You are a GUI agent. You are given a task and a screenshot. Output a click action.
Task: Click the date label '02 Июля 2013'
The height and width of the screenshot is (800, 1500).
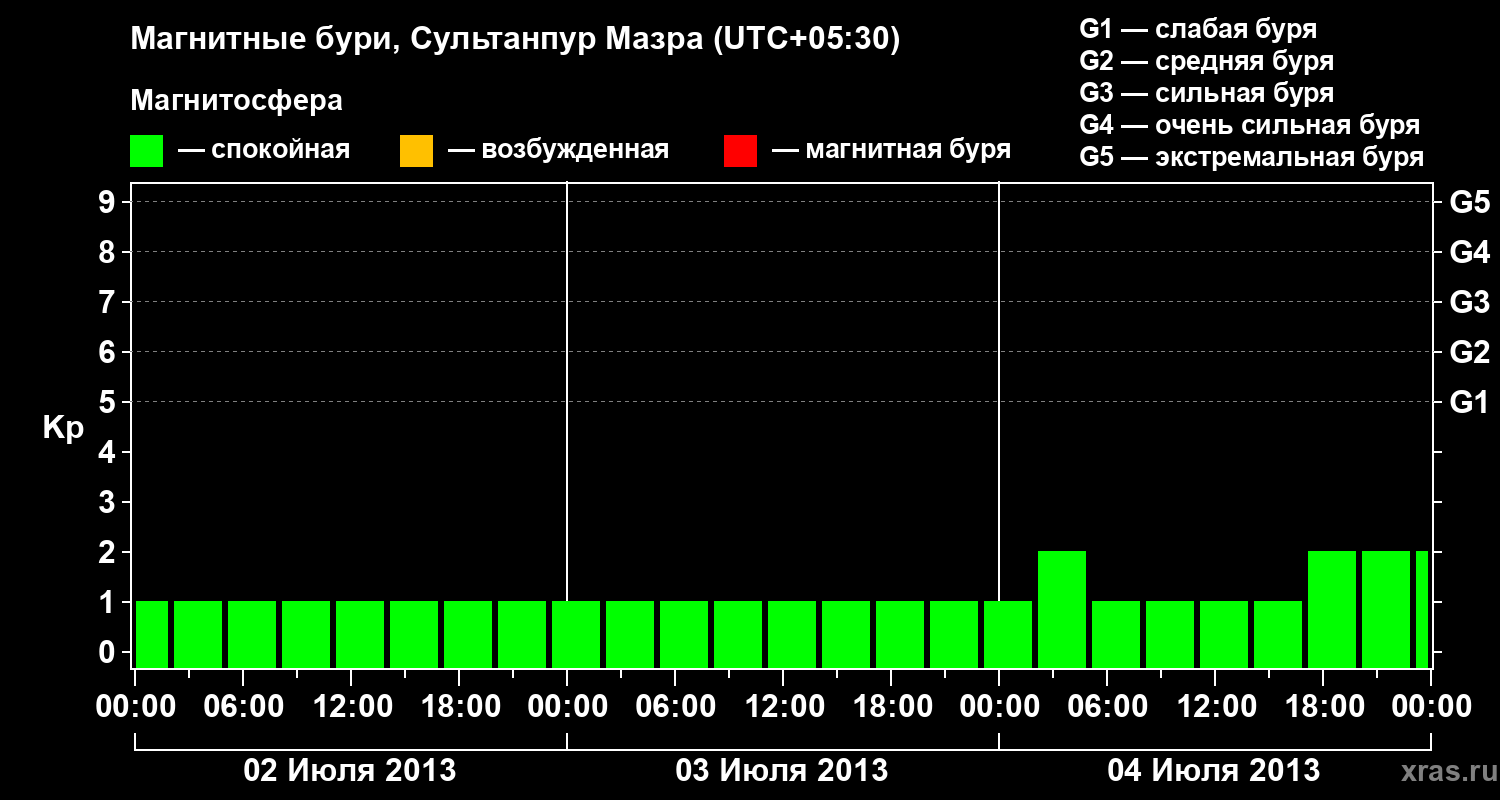coord(350,771)
